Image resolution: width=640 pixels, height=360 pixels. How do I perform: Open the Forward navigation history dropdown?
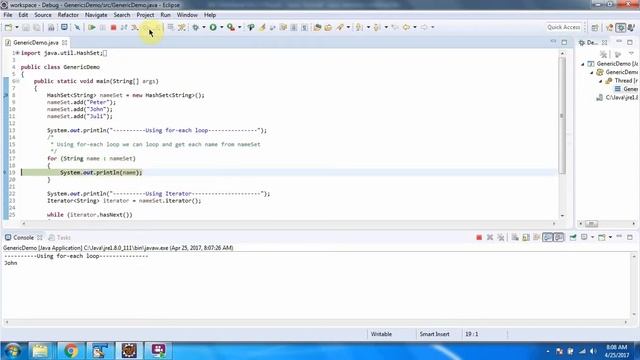pyautogui.click(x=433, y=27)
